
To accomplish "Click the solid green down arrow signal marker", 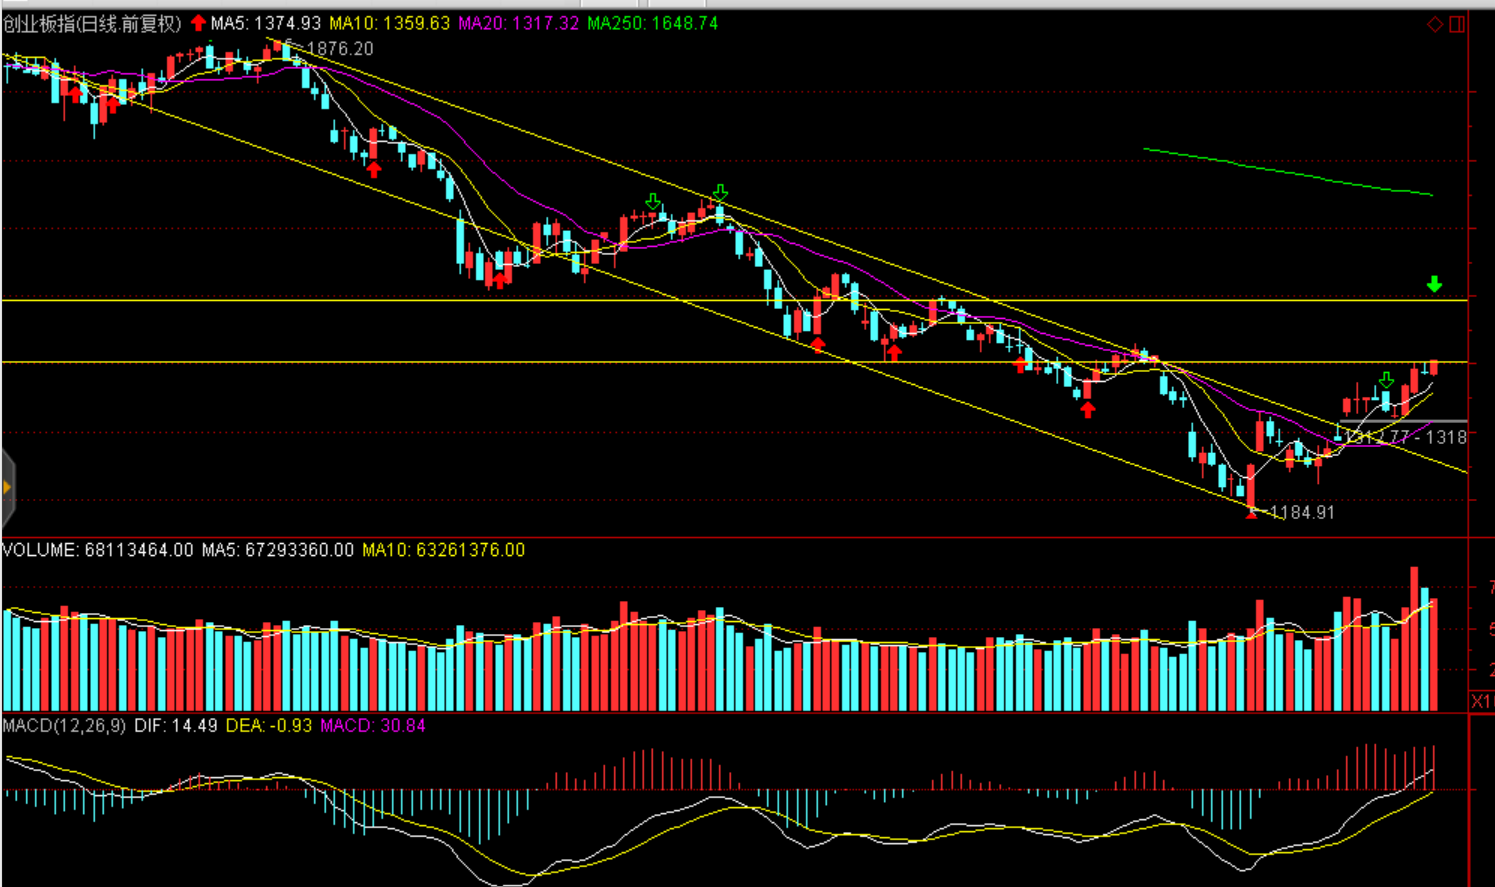I will (x=1434, y=285).
